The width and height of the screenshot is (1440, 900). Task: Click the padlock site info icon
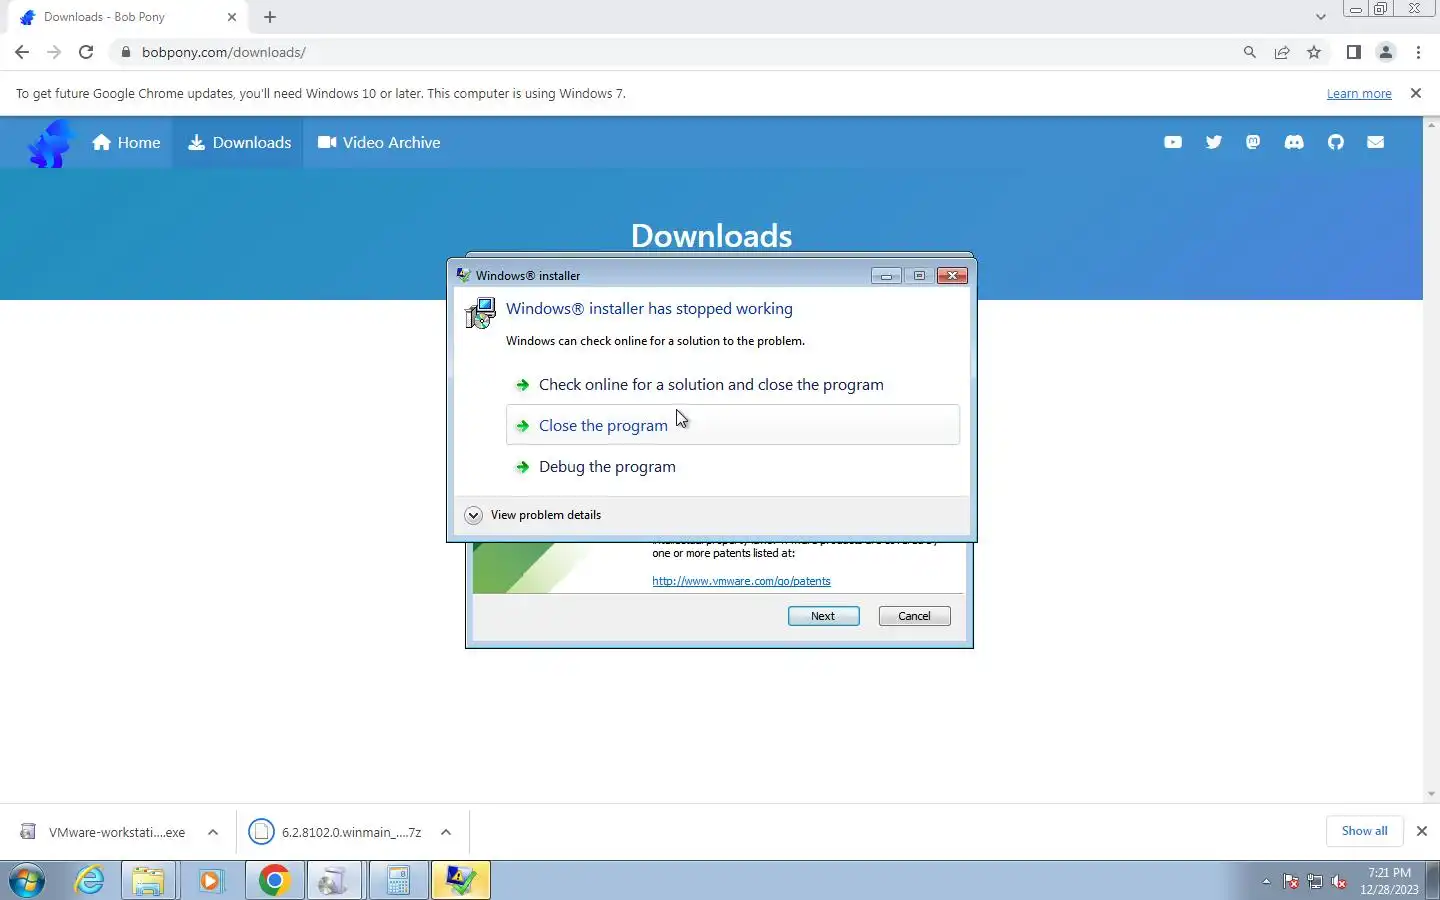[x=126, y=52]
